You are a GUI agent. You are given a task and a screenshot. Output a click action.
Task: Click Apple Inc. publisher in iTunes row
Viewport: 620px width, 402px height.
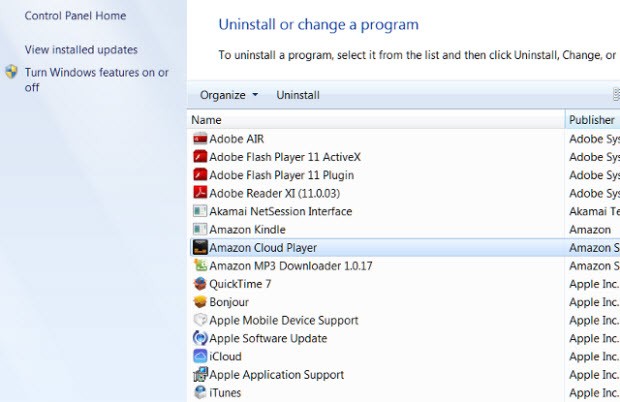point(594,393)
